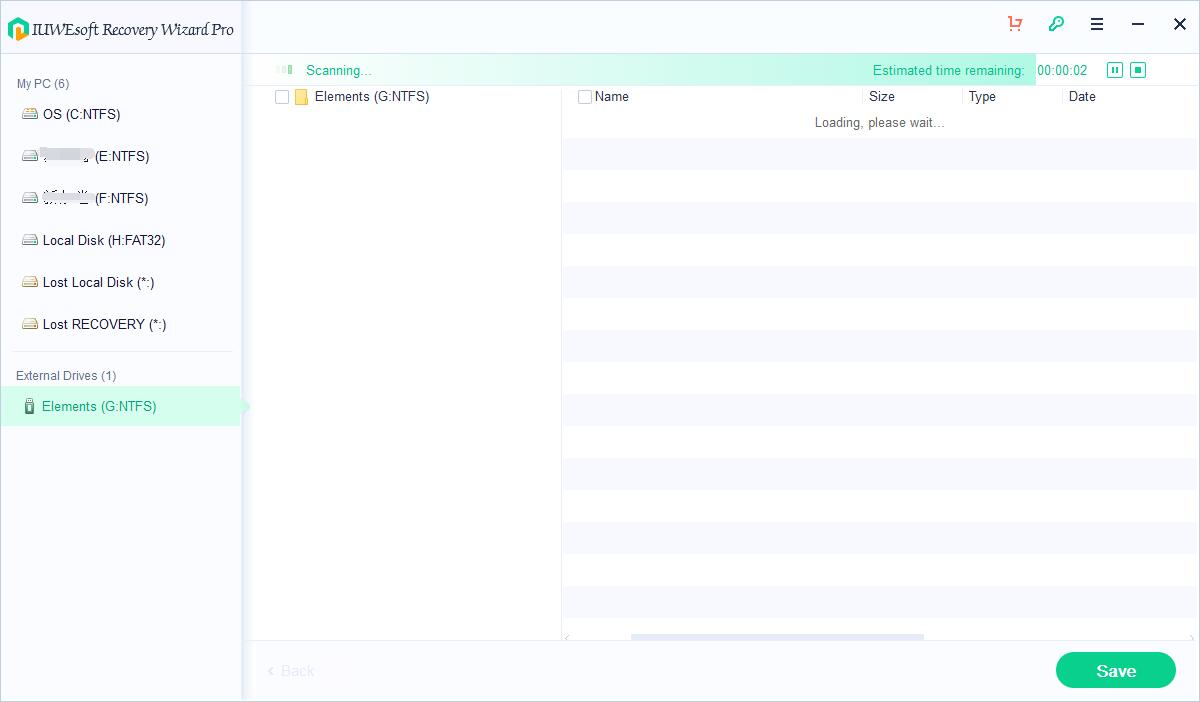This screenshot has width=1200, height=702.
Task: Pause the scan
Action: point(1115,70)
